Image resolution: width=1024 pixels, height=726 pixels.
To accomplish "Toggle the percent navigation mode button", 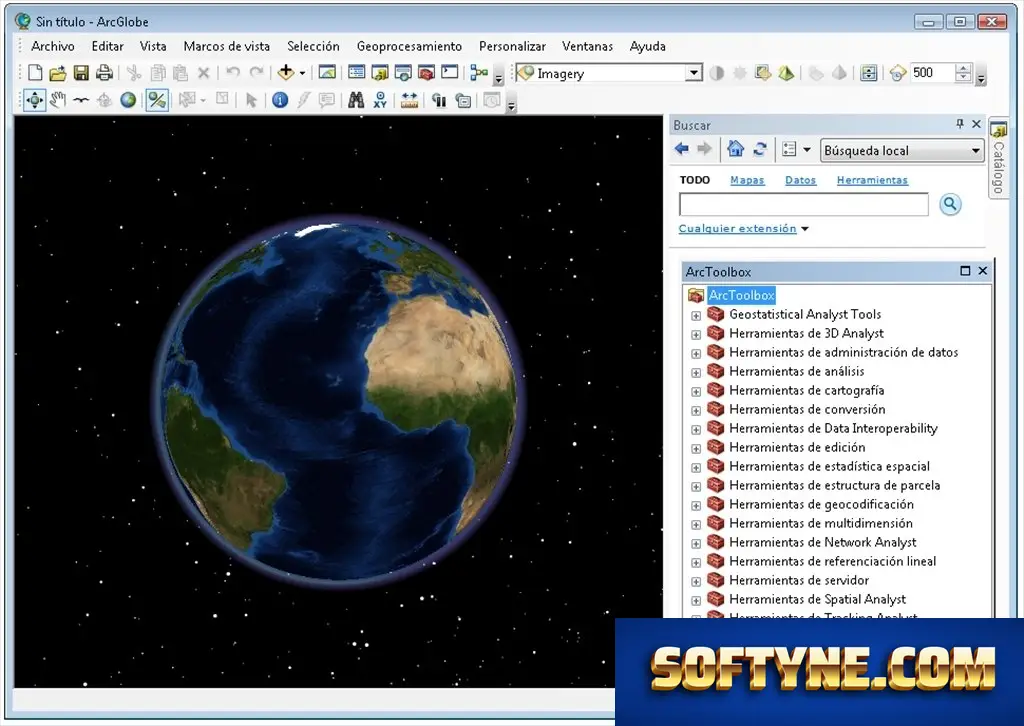I will [157, 100].
